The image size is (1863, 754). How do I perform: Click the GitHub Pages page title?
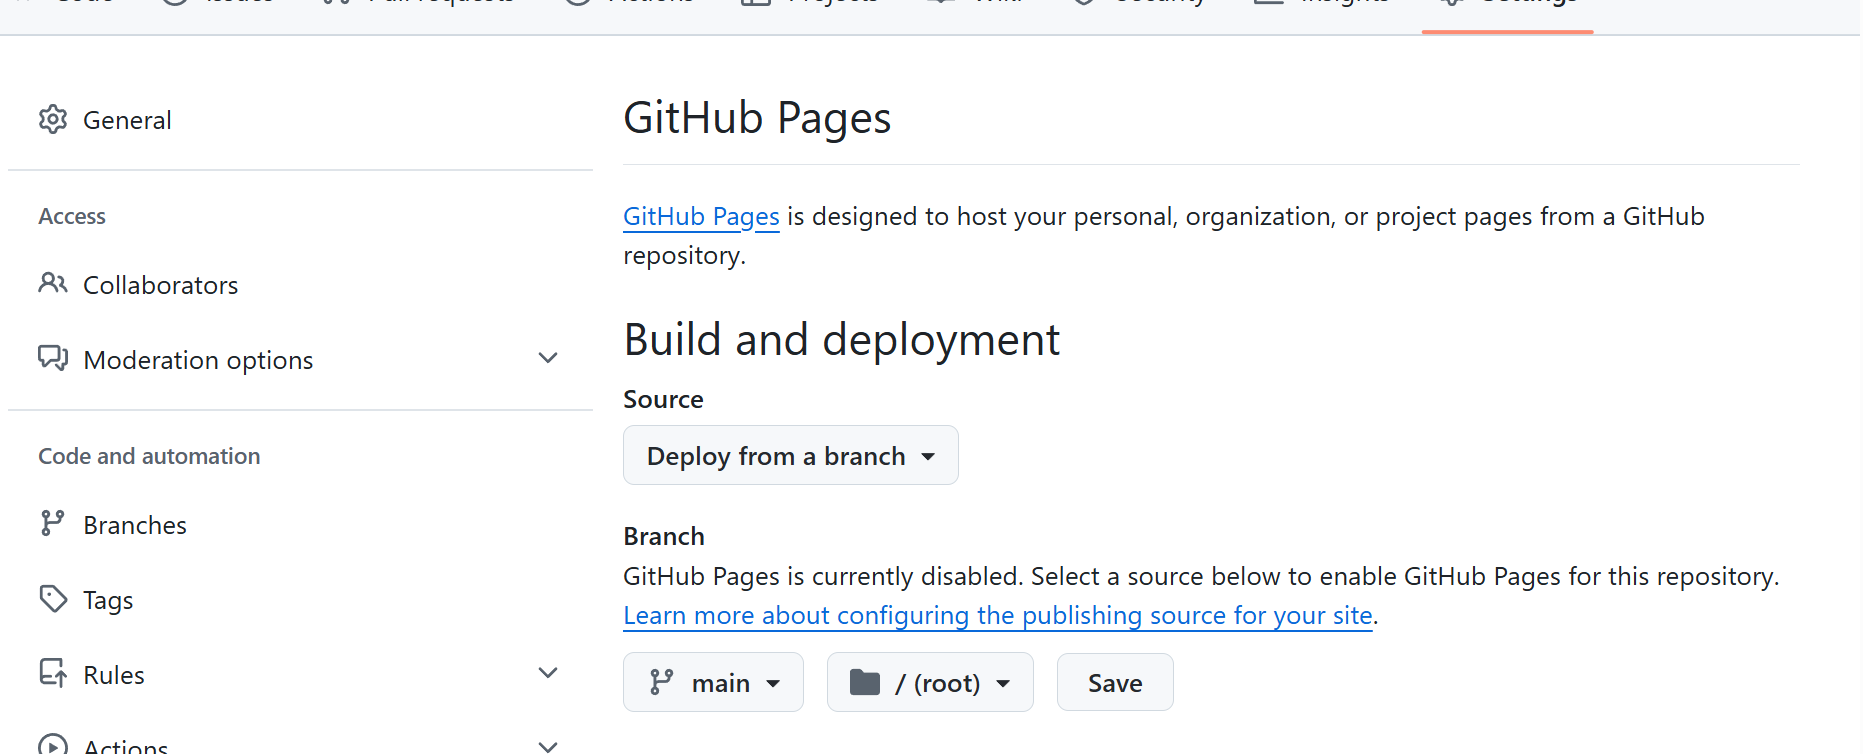(757, 118)
